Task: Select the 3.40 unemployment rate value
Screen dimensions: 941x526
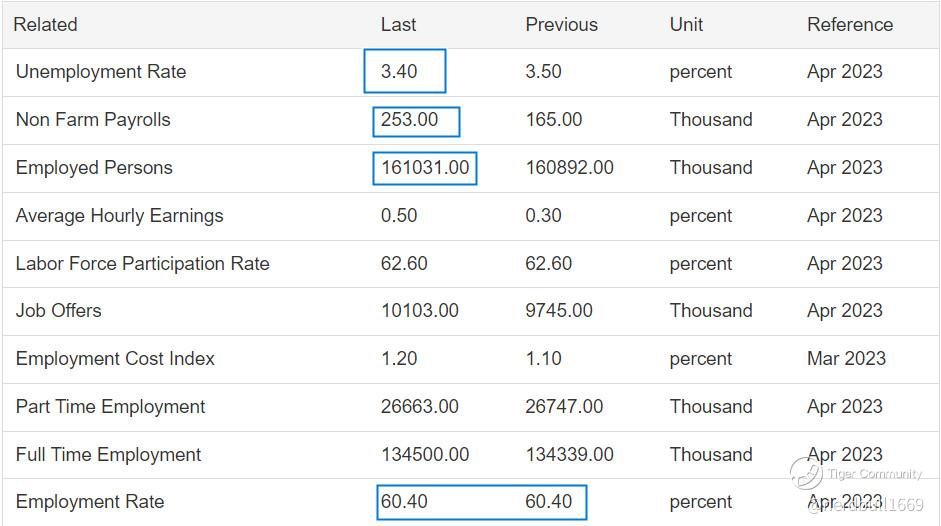Action: click(399, 72)
